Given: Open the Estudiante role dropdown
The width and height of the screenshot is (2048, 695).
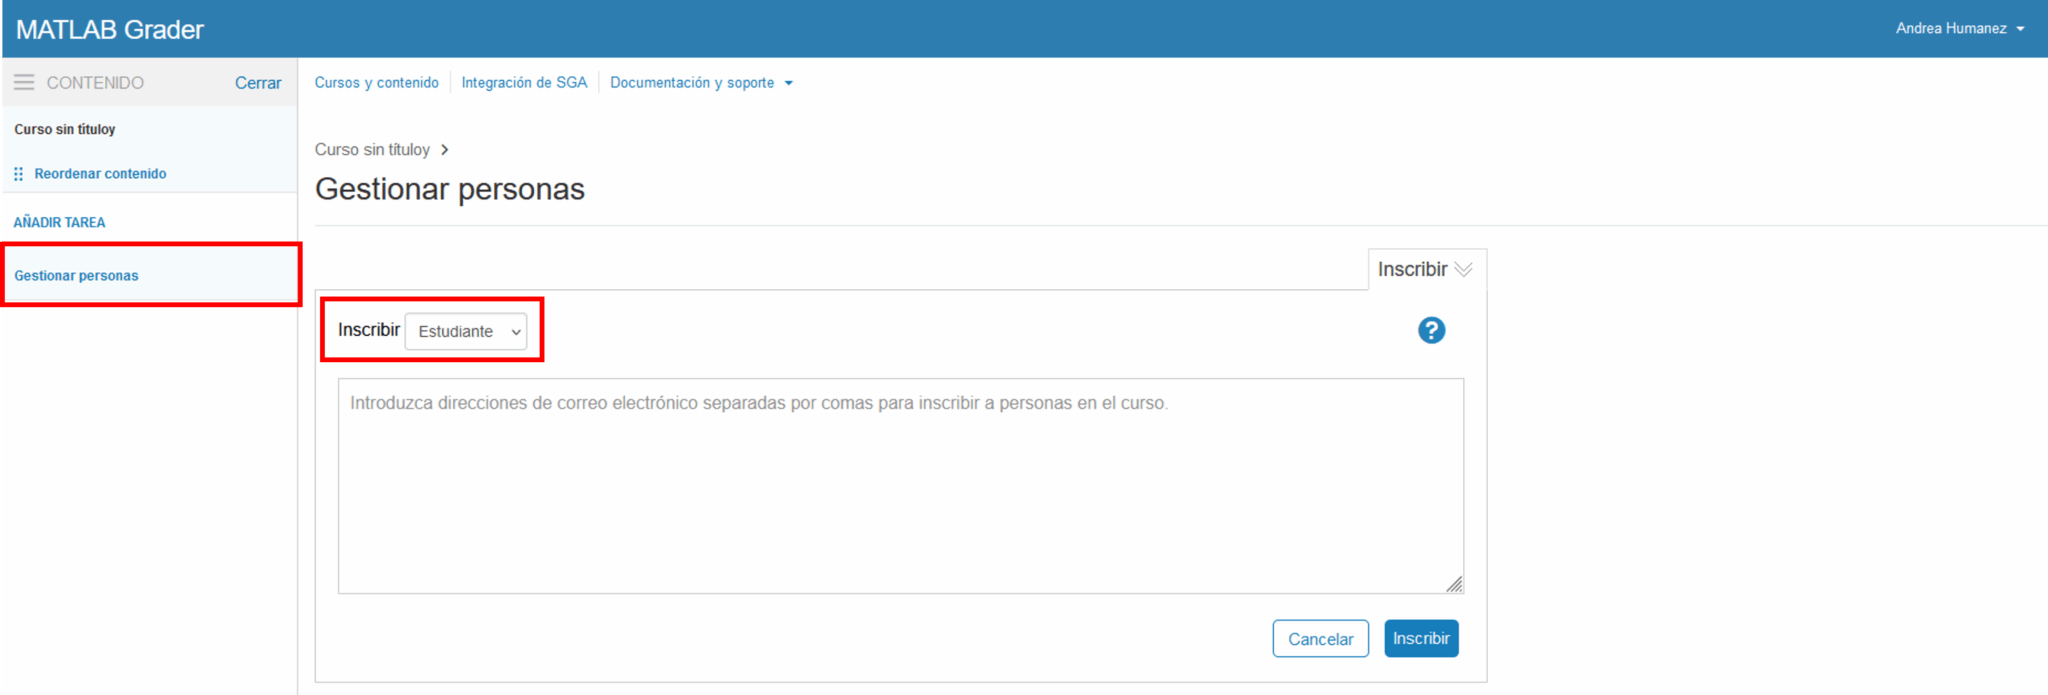Looking at the screenshot, I should click(467, 331).
